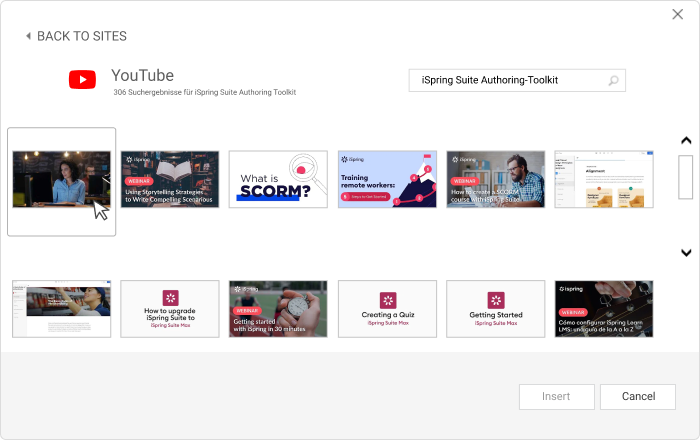
Task: Select the Getting Started iSpring Suite Max video
Action: [x=496, y=309]
